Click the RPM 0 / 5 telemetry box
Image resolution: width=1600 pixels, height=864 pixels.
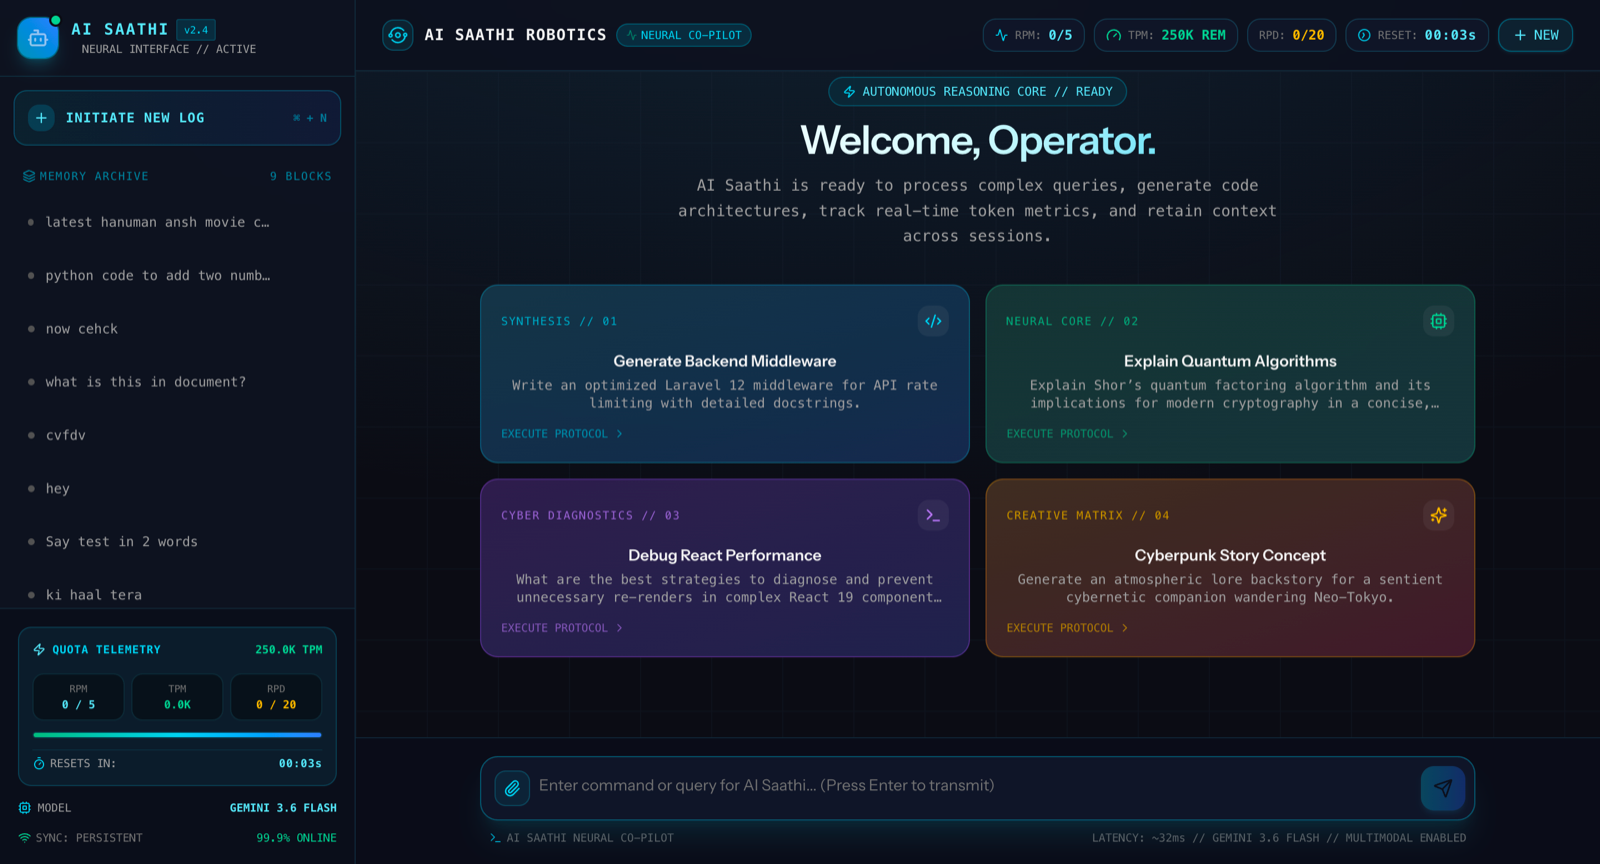(79, 697)
